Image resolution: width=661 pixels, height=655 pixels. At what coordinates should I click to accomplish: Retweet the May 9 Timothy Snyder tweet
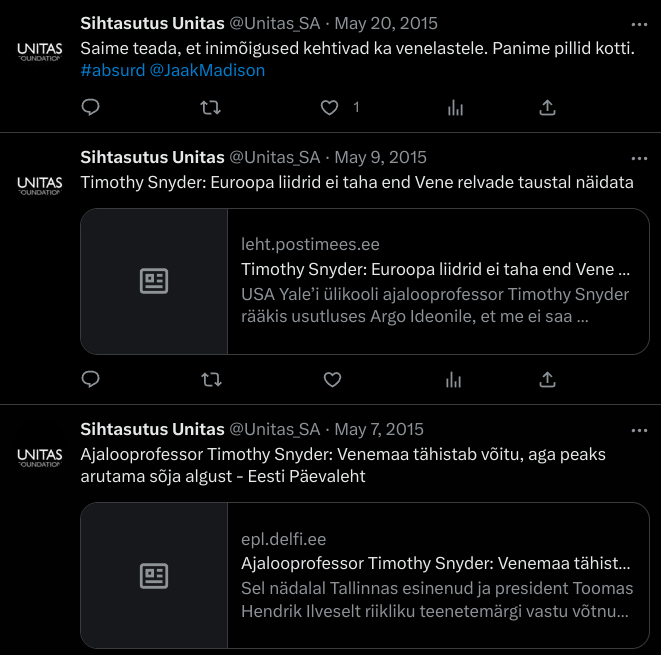click(x=211, y=379)
